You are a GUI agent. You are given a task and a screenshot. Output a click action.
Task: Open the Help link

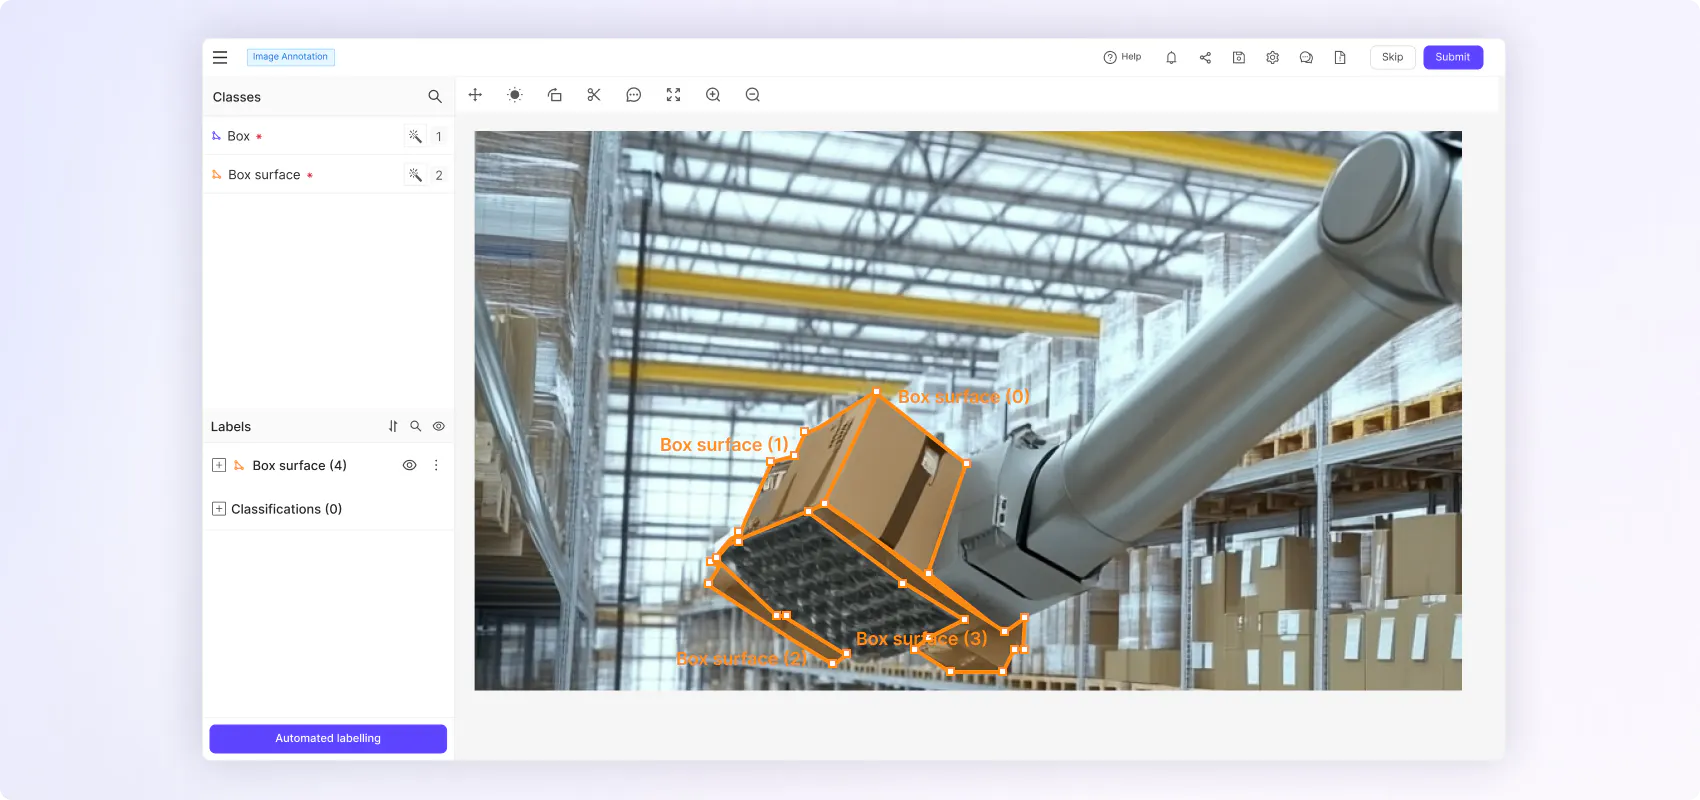click(x=1122, y=57)
